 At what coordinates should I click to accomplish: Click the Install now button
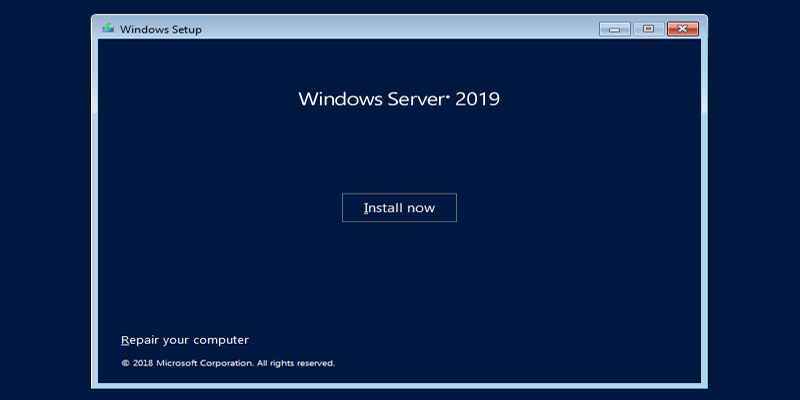pos(399,208)
